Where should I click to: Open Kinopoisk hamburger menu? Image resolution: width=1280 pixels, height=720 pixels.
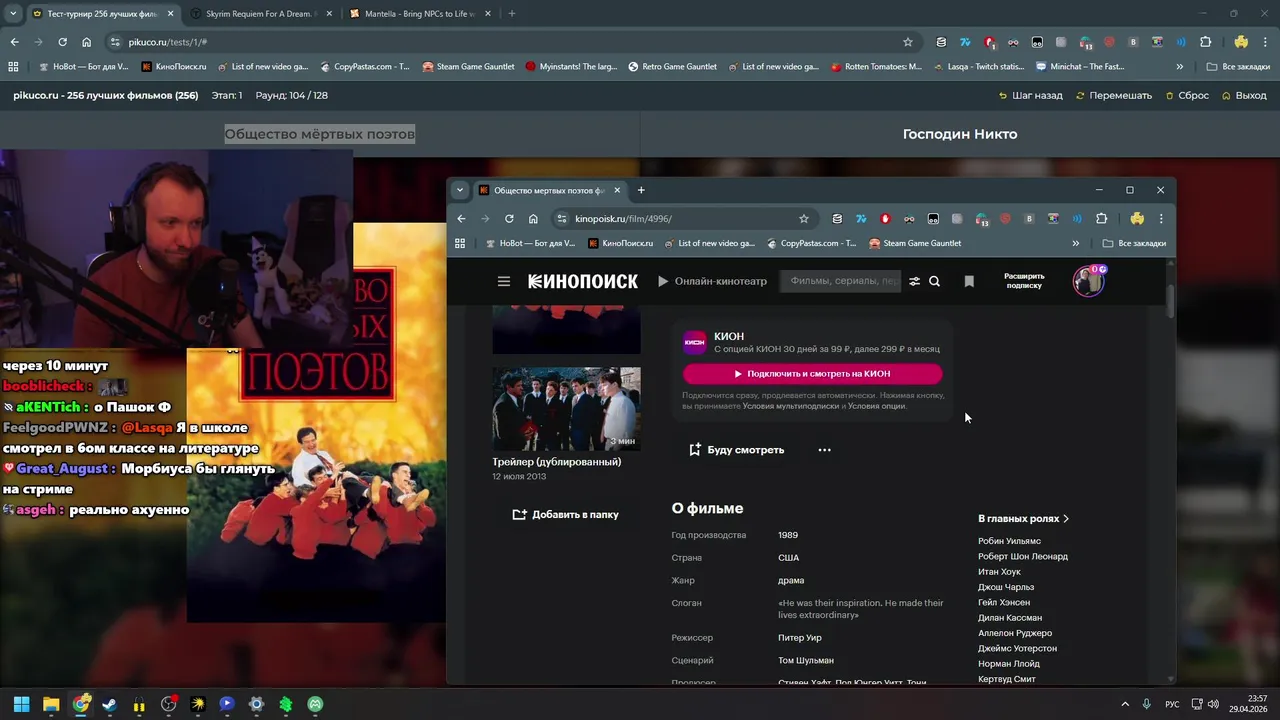point(504,281)
